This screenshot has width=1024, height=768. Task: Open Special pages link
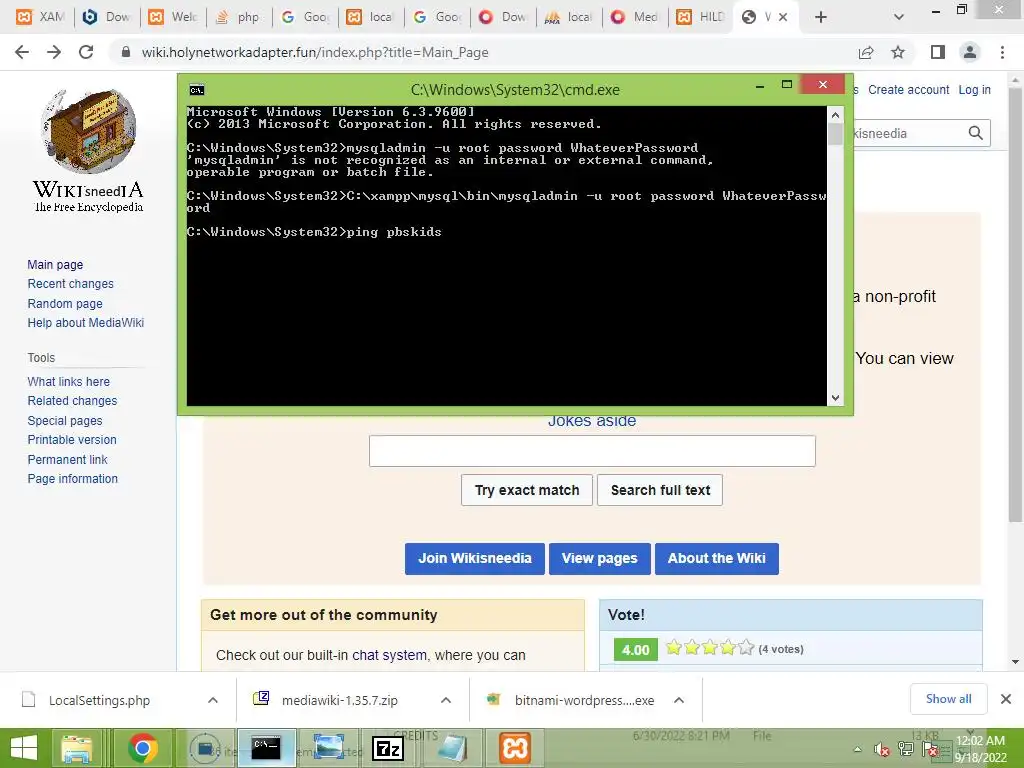(65, 421)
